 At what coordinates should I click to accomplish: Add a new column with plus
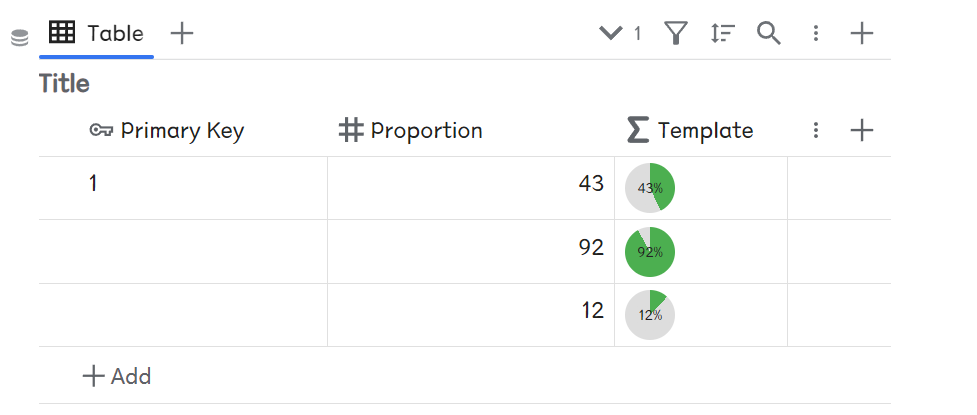(x=861, y=130)
